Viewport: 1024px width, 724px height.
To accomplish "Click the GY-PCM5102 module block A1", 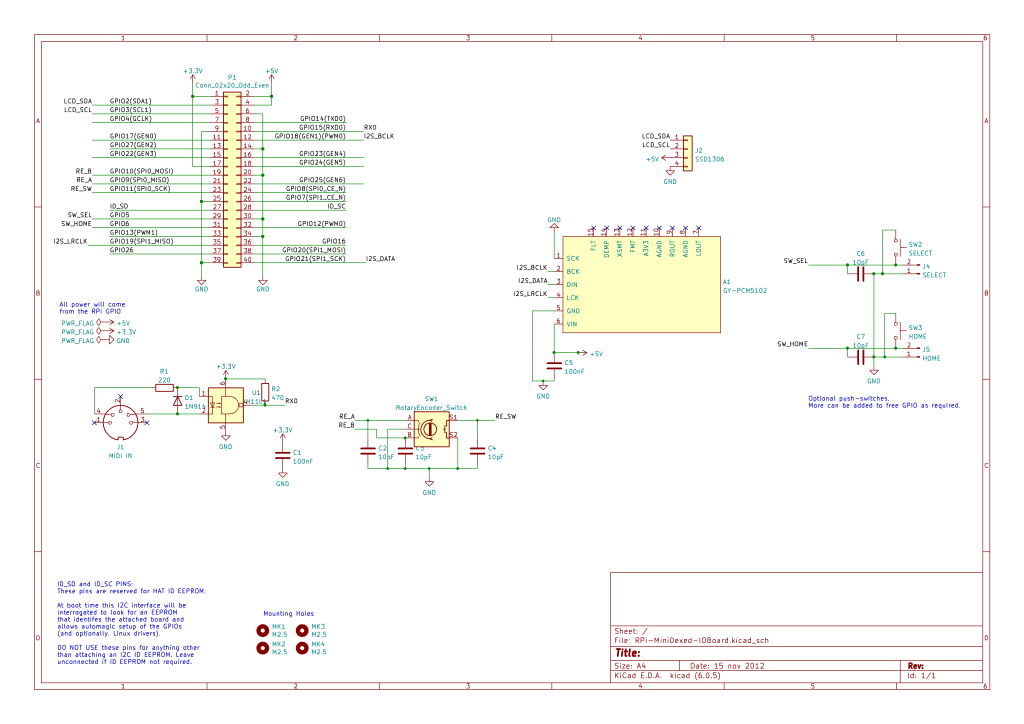I will [x=641, y=284].
